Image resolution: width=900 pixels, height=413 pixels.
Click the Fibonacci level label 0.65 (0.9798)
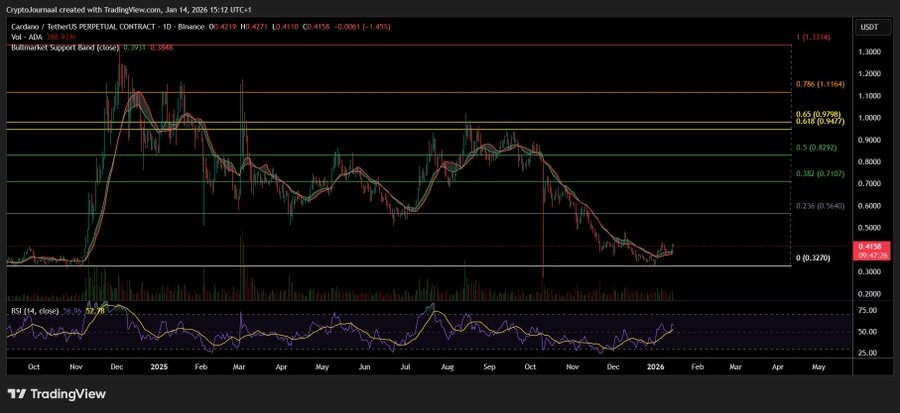pos(820,115)
